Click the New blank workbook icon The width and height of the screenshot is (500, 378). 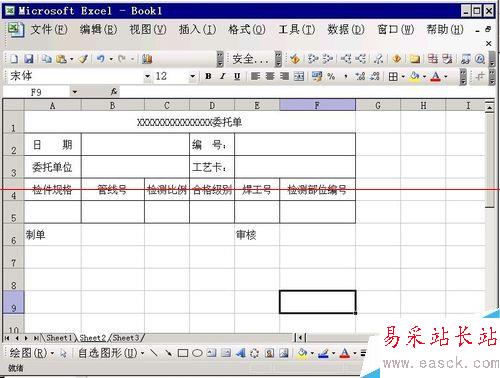[x=14, y=59]
